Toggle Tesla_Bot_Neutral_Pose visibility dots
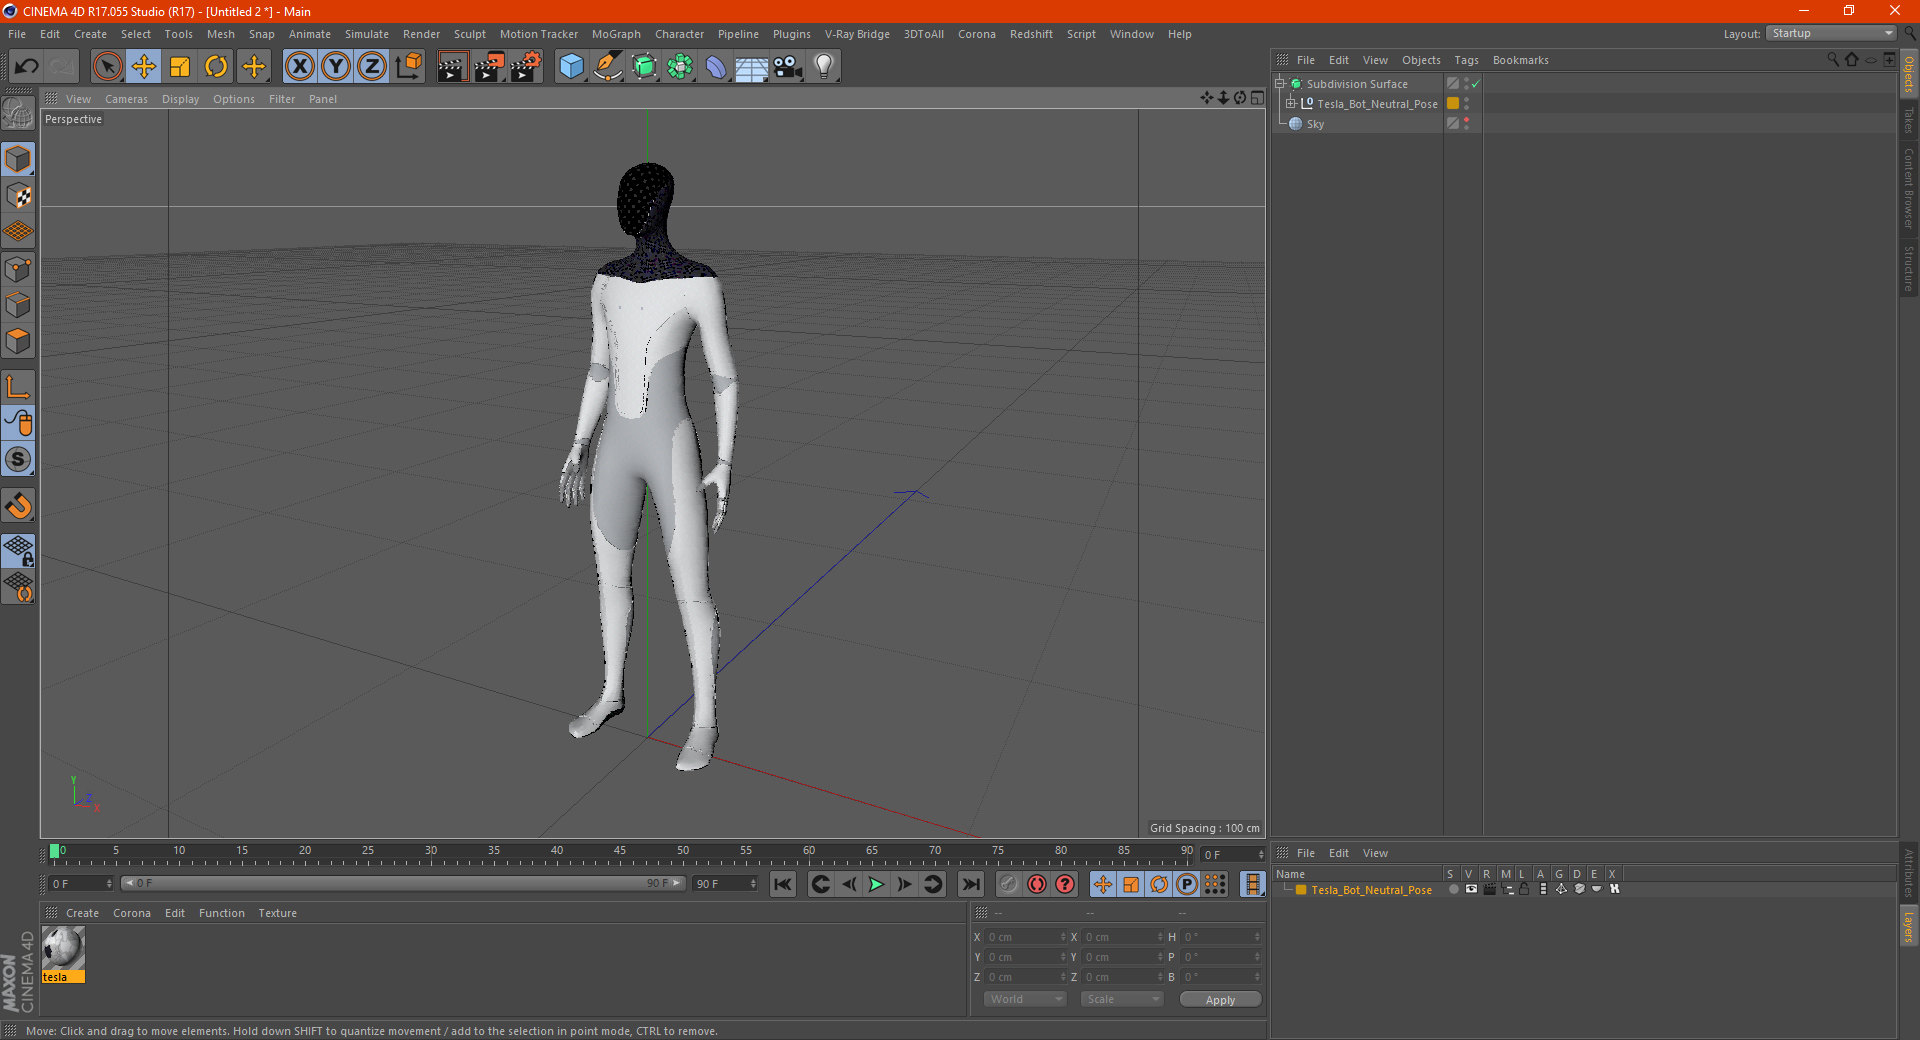Screen dimensions: 1920x1040 [x=1466, y=104]
